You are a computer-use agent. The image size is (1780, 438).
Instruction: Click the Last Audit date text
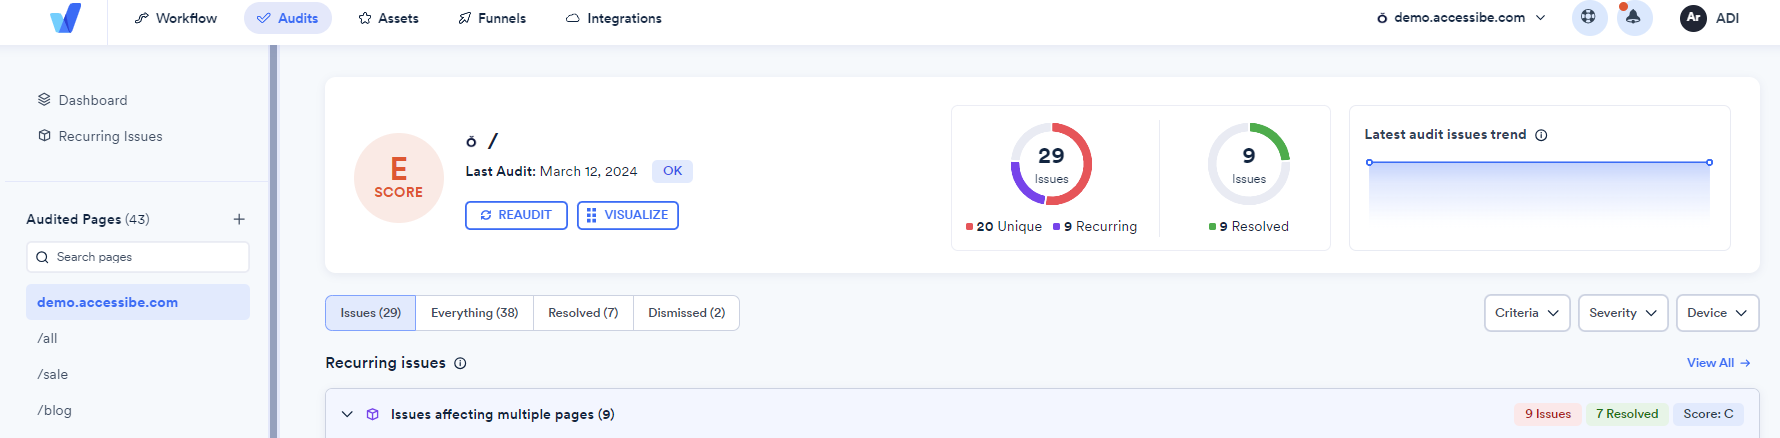551,171
